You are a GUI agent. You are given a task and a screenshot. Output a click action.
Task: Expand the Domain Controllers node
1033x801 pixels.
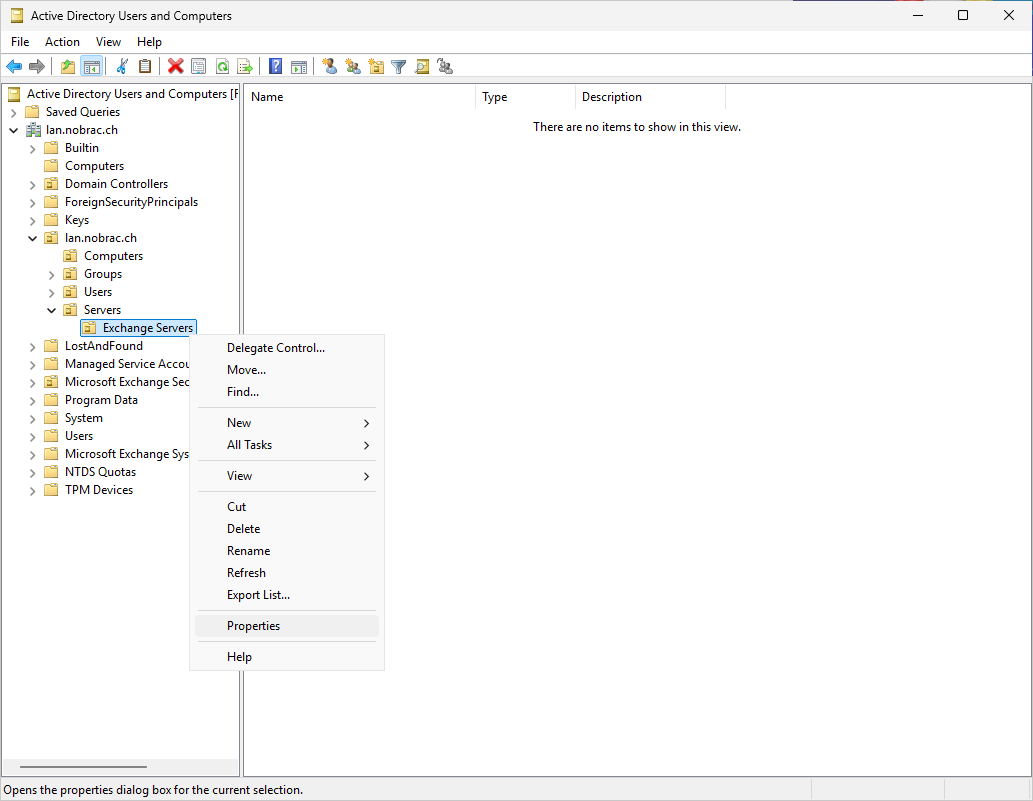(x=32, y=185)
